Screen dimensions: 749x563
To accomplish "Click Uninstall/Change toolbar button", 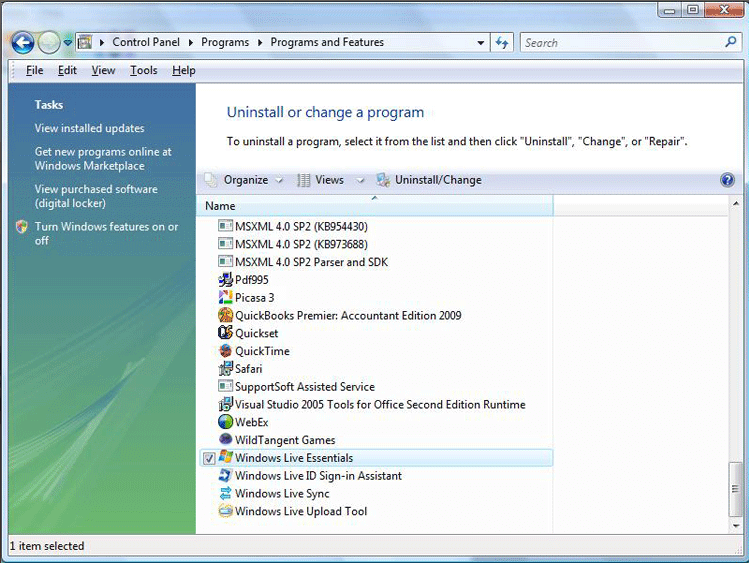I will point(429,180).
